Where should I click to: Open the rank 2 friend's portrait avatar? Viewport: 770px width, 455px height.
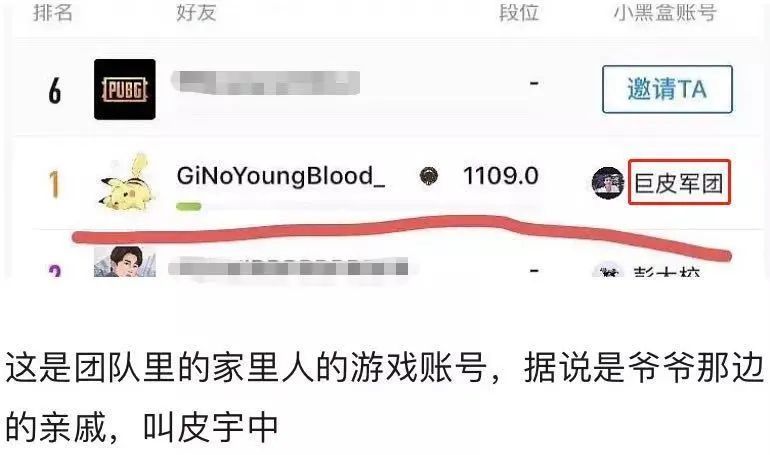pos(125,262)
